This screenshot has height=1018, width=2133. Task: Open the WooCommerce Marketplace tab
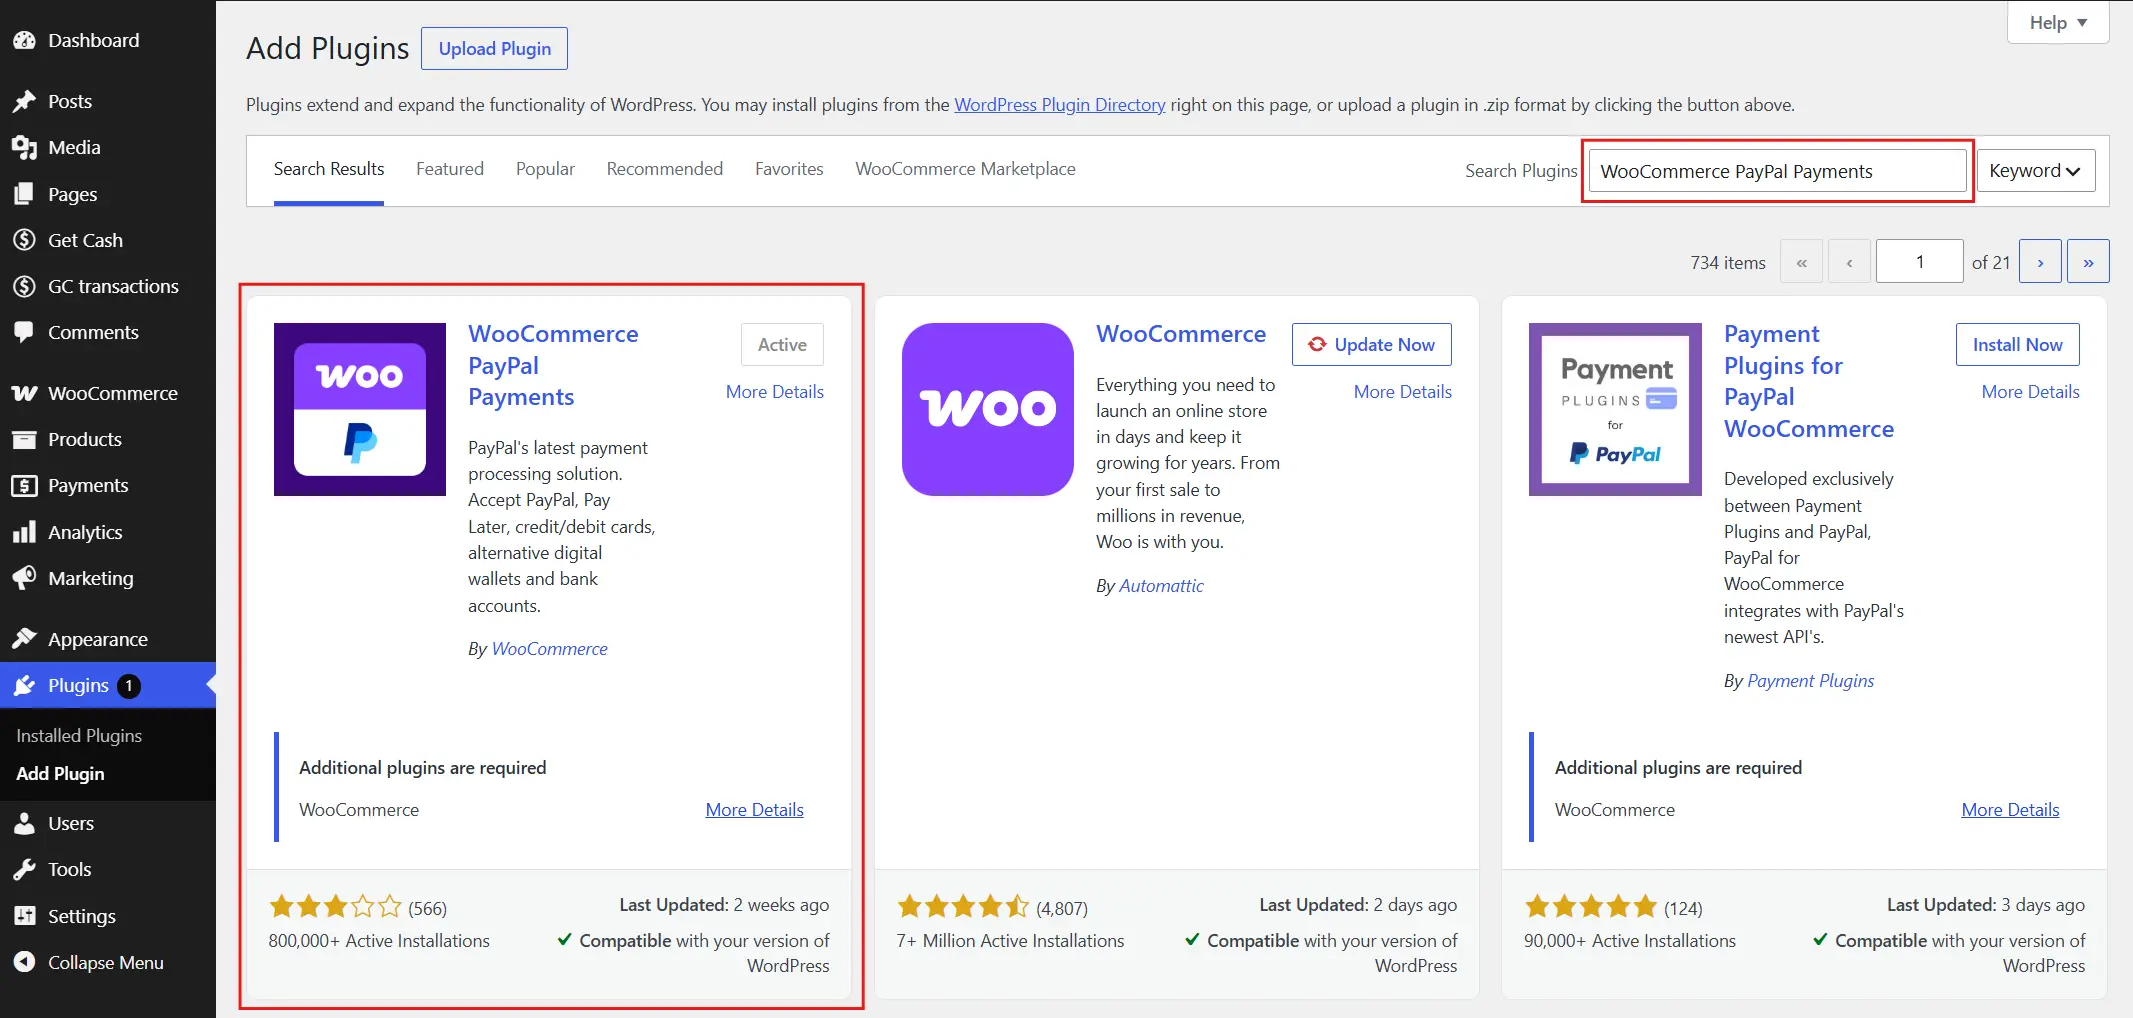(x=965, y=169)
